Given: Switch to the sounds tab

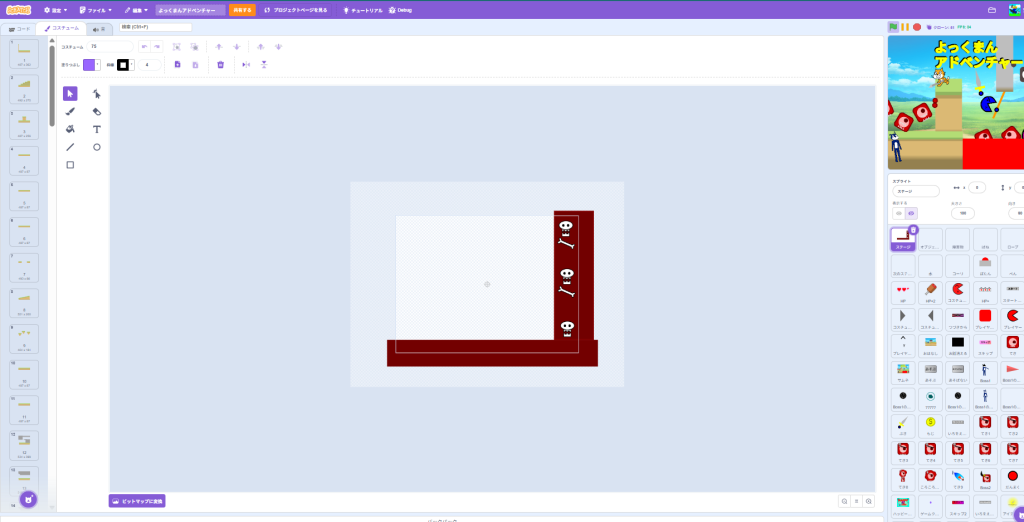Looking at the screenshot, I should coord(99,29).
